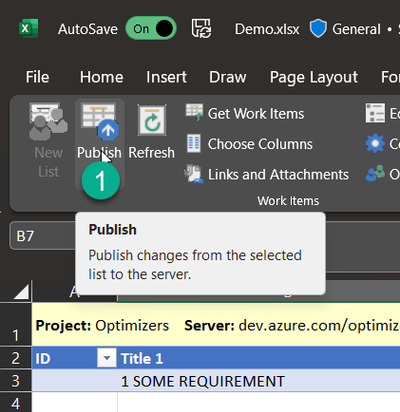Screen dimensions: 400x412
Task: Click the Refresh work items button
Action: 152,132
